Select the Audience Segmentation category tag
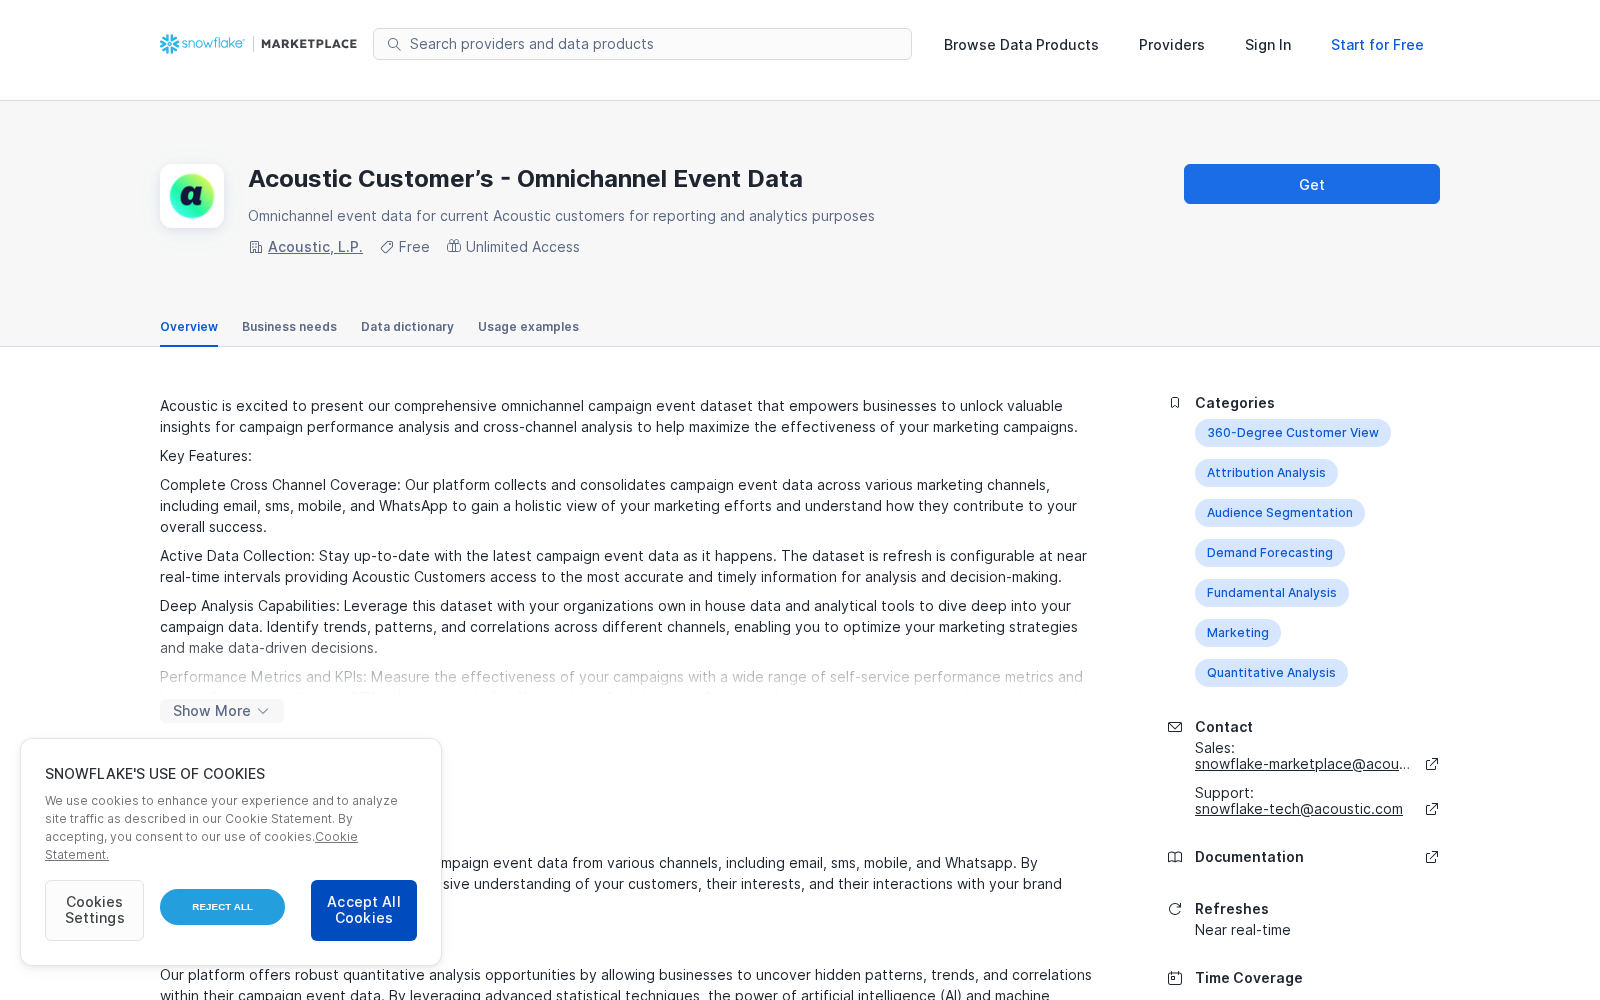The height and width of the screenshot is (1000, 1600). coord(1279,513)
